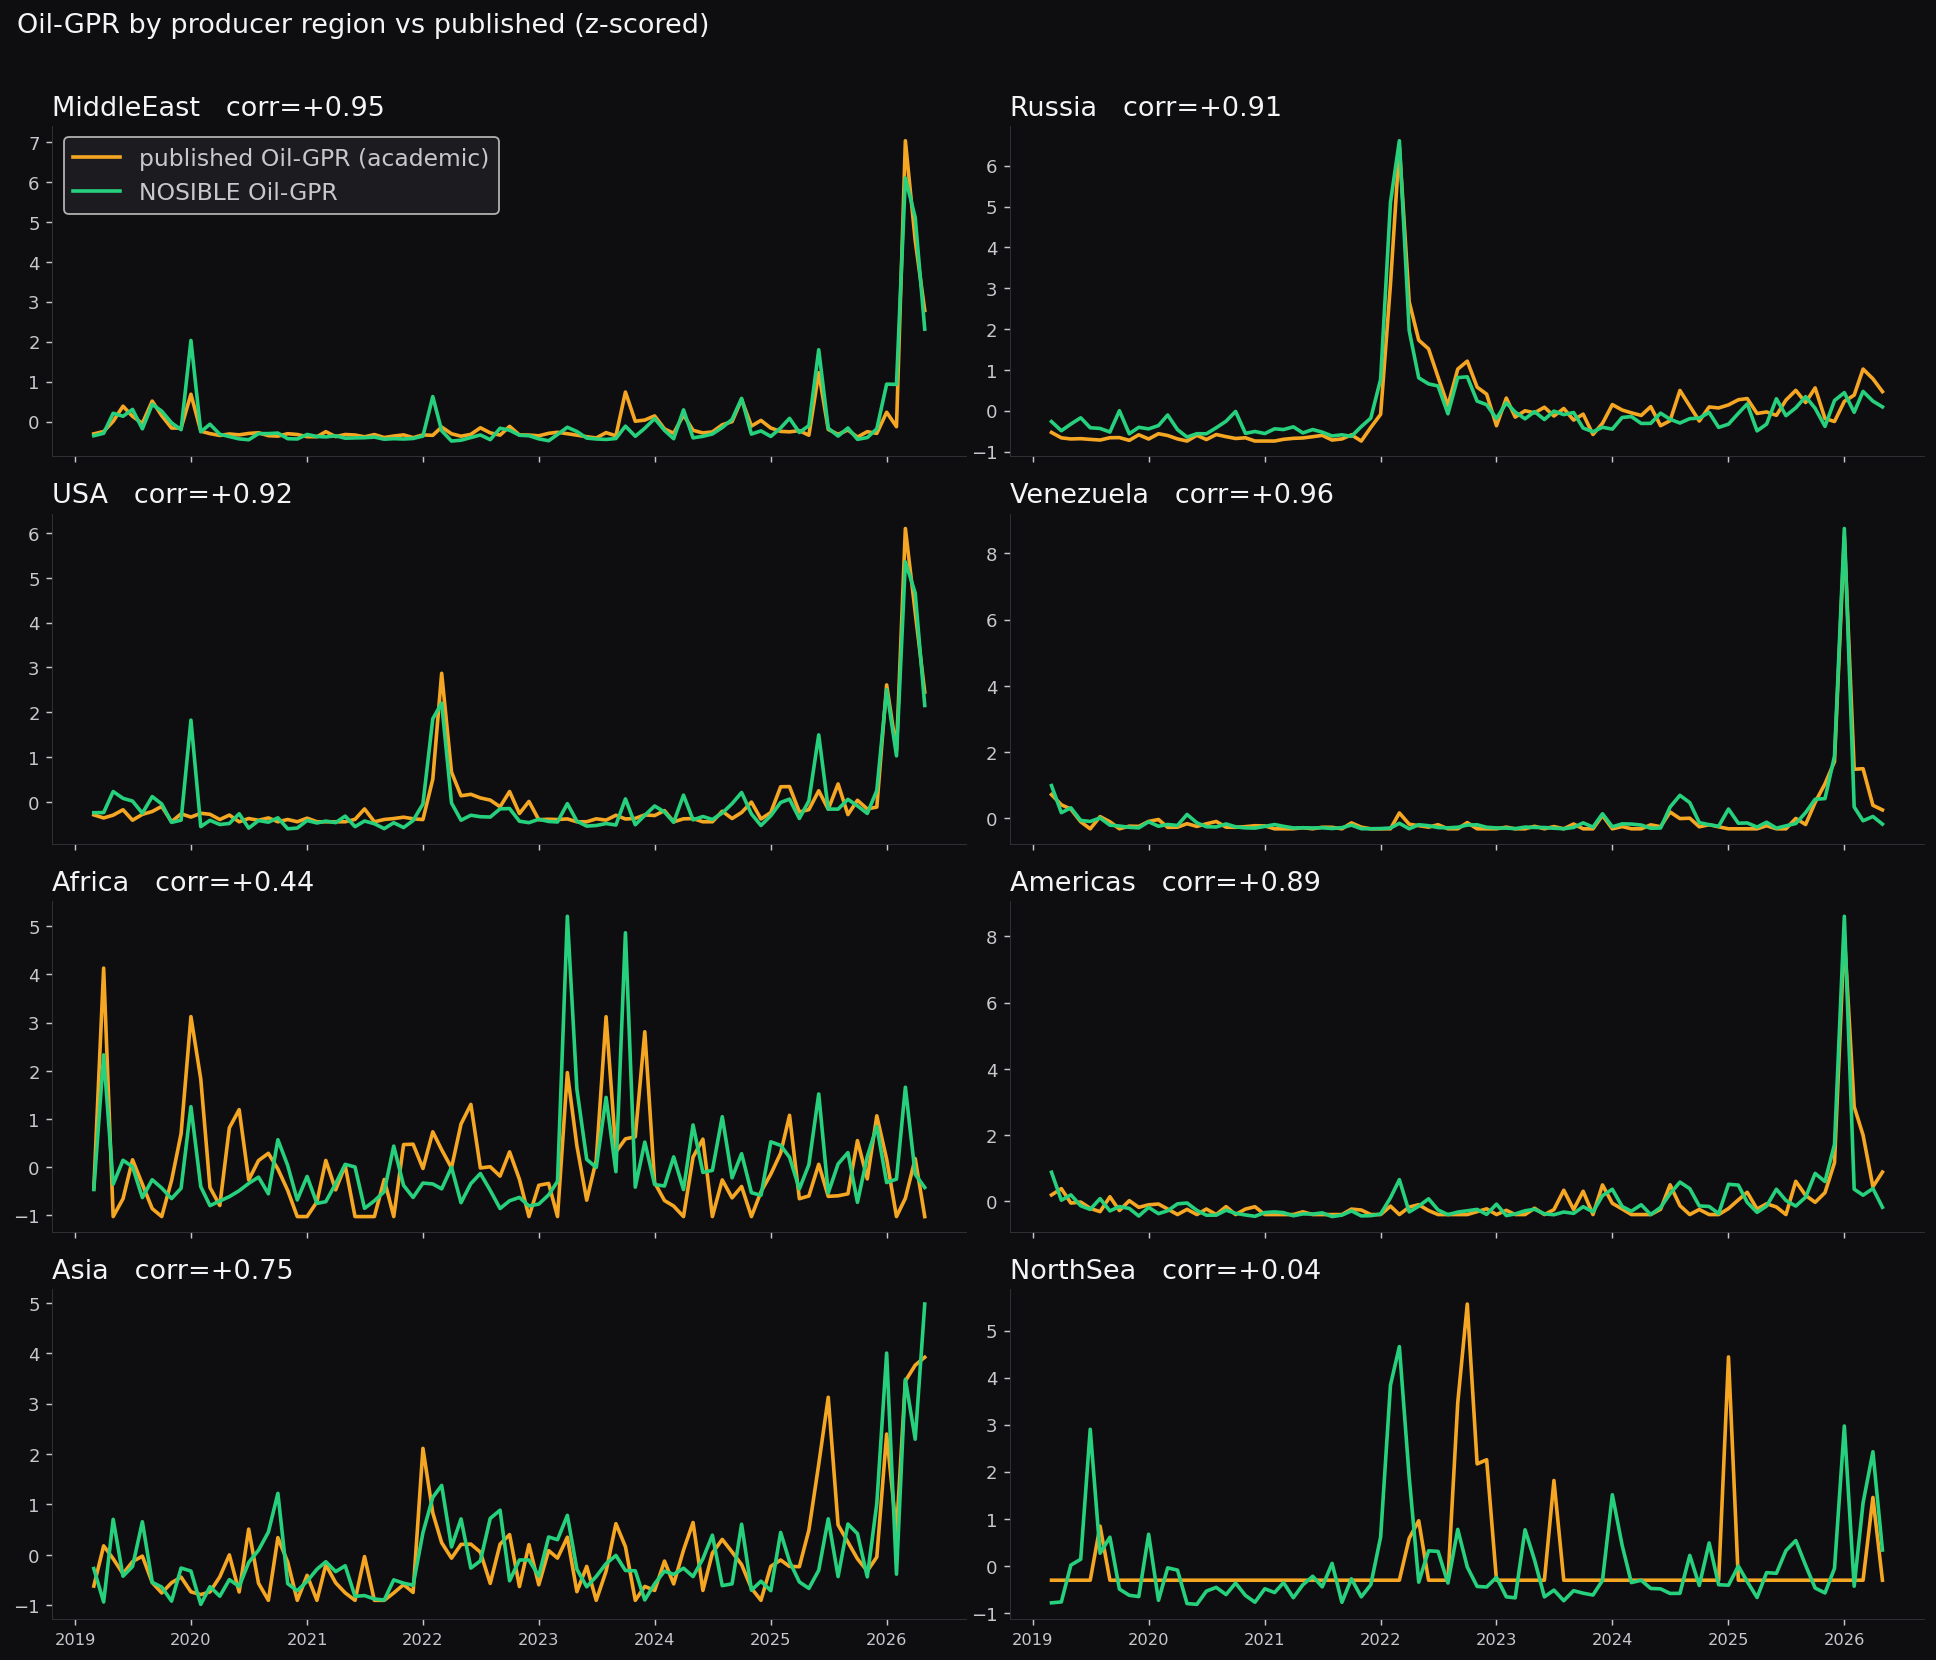Click the 2019 tick label under the NorthSea panel

click(1032, 1639)
